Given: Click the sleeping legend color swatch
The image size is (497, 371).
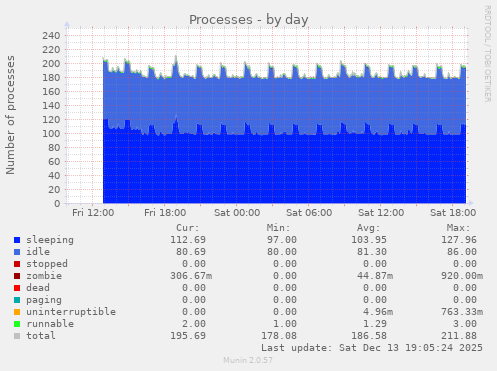Looking at the screenshot, I should [x=17, y=240].
